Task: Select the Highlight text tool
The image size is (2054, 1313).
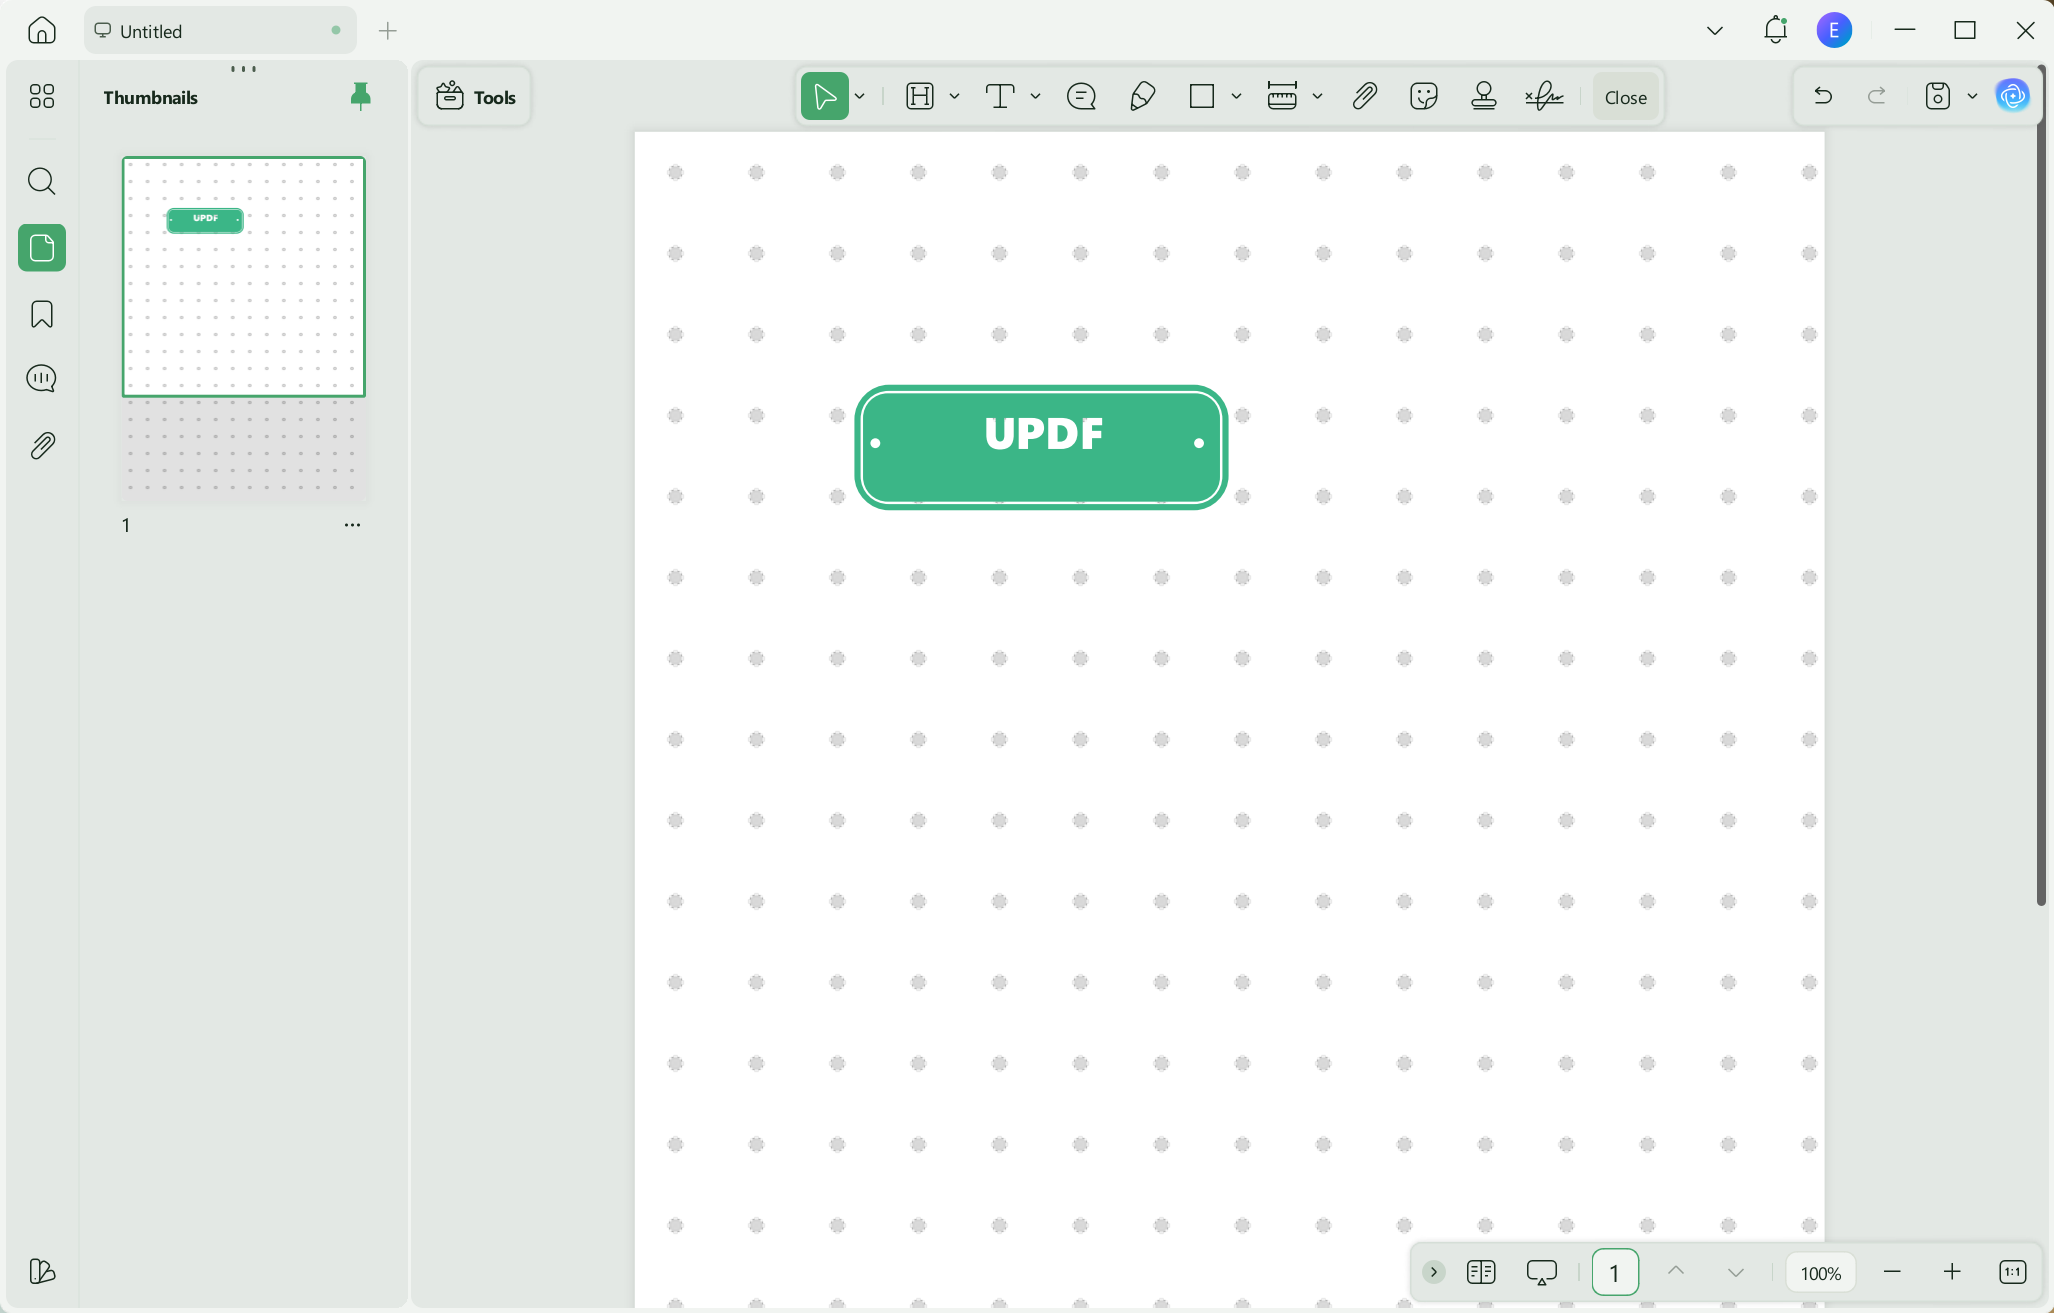Action: pyautogui.click(x=920, y=96)
